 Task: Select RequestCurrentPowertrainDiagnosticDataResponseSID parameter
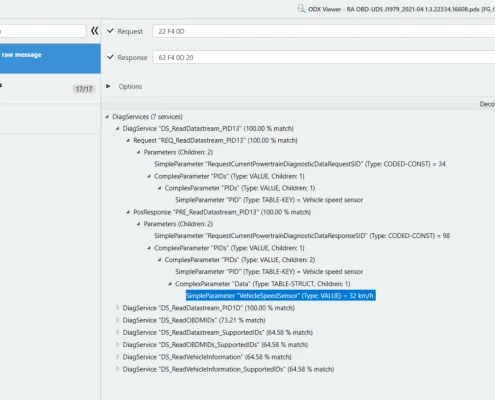point(302,236)
